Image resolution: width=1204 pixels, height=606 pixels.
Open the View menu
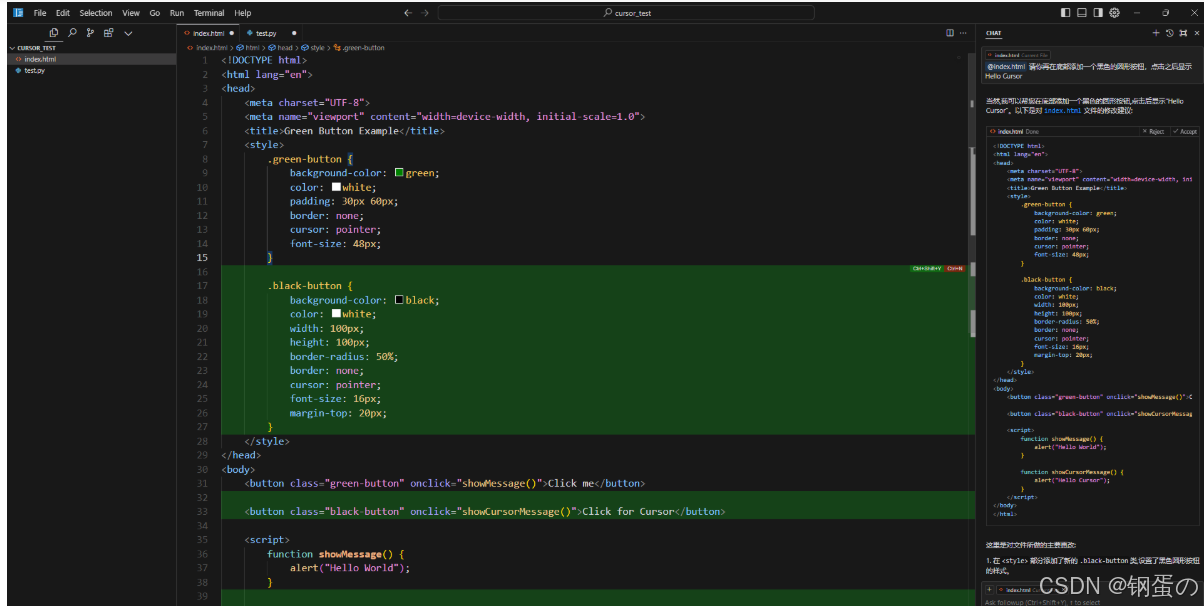tap(131, 13)
